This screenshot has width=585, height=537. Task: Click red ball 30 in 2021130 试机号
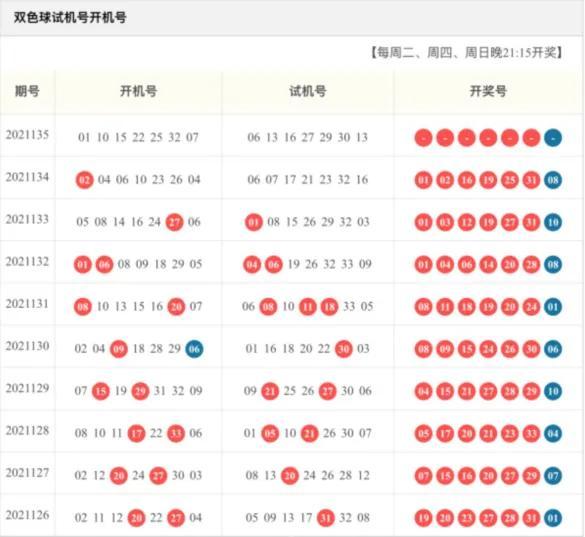[x=344, y=349]
